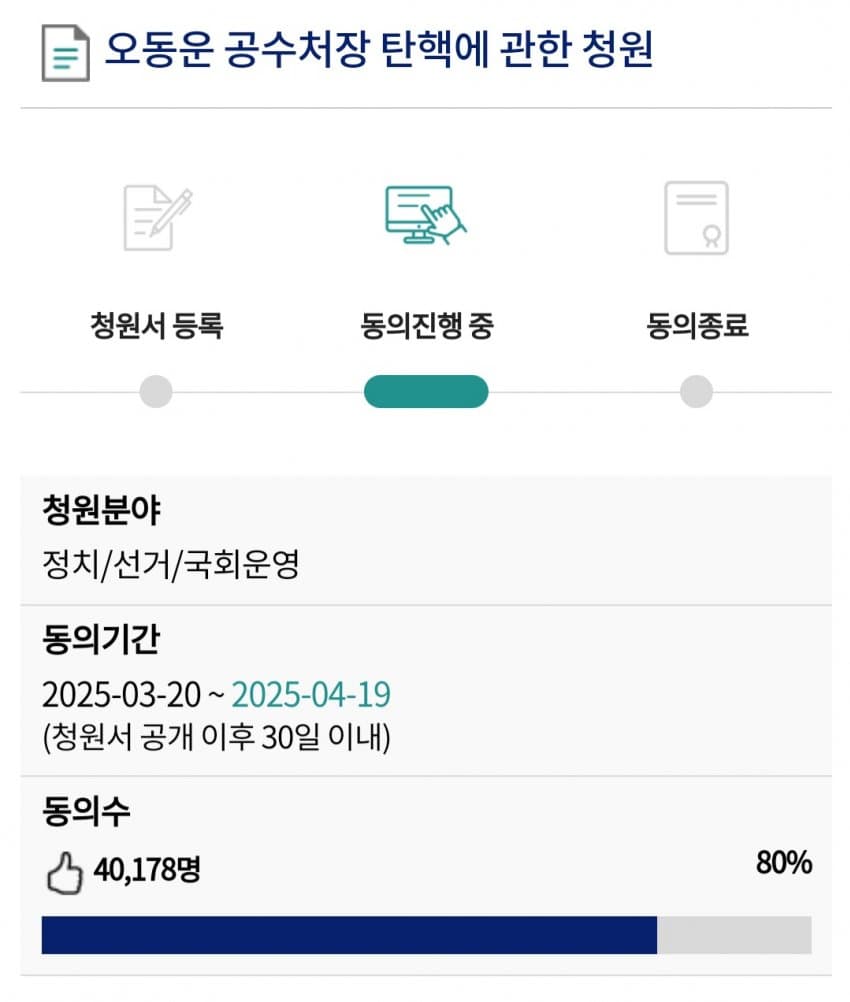Click the teal end date 2025-04-19
This screenshot has height=1002, width=850.
pos(311,694)
